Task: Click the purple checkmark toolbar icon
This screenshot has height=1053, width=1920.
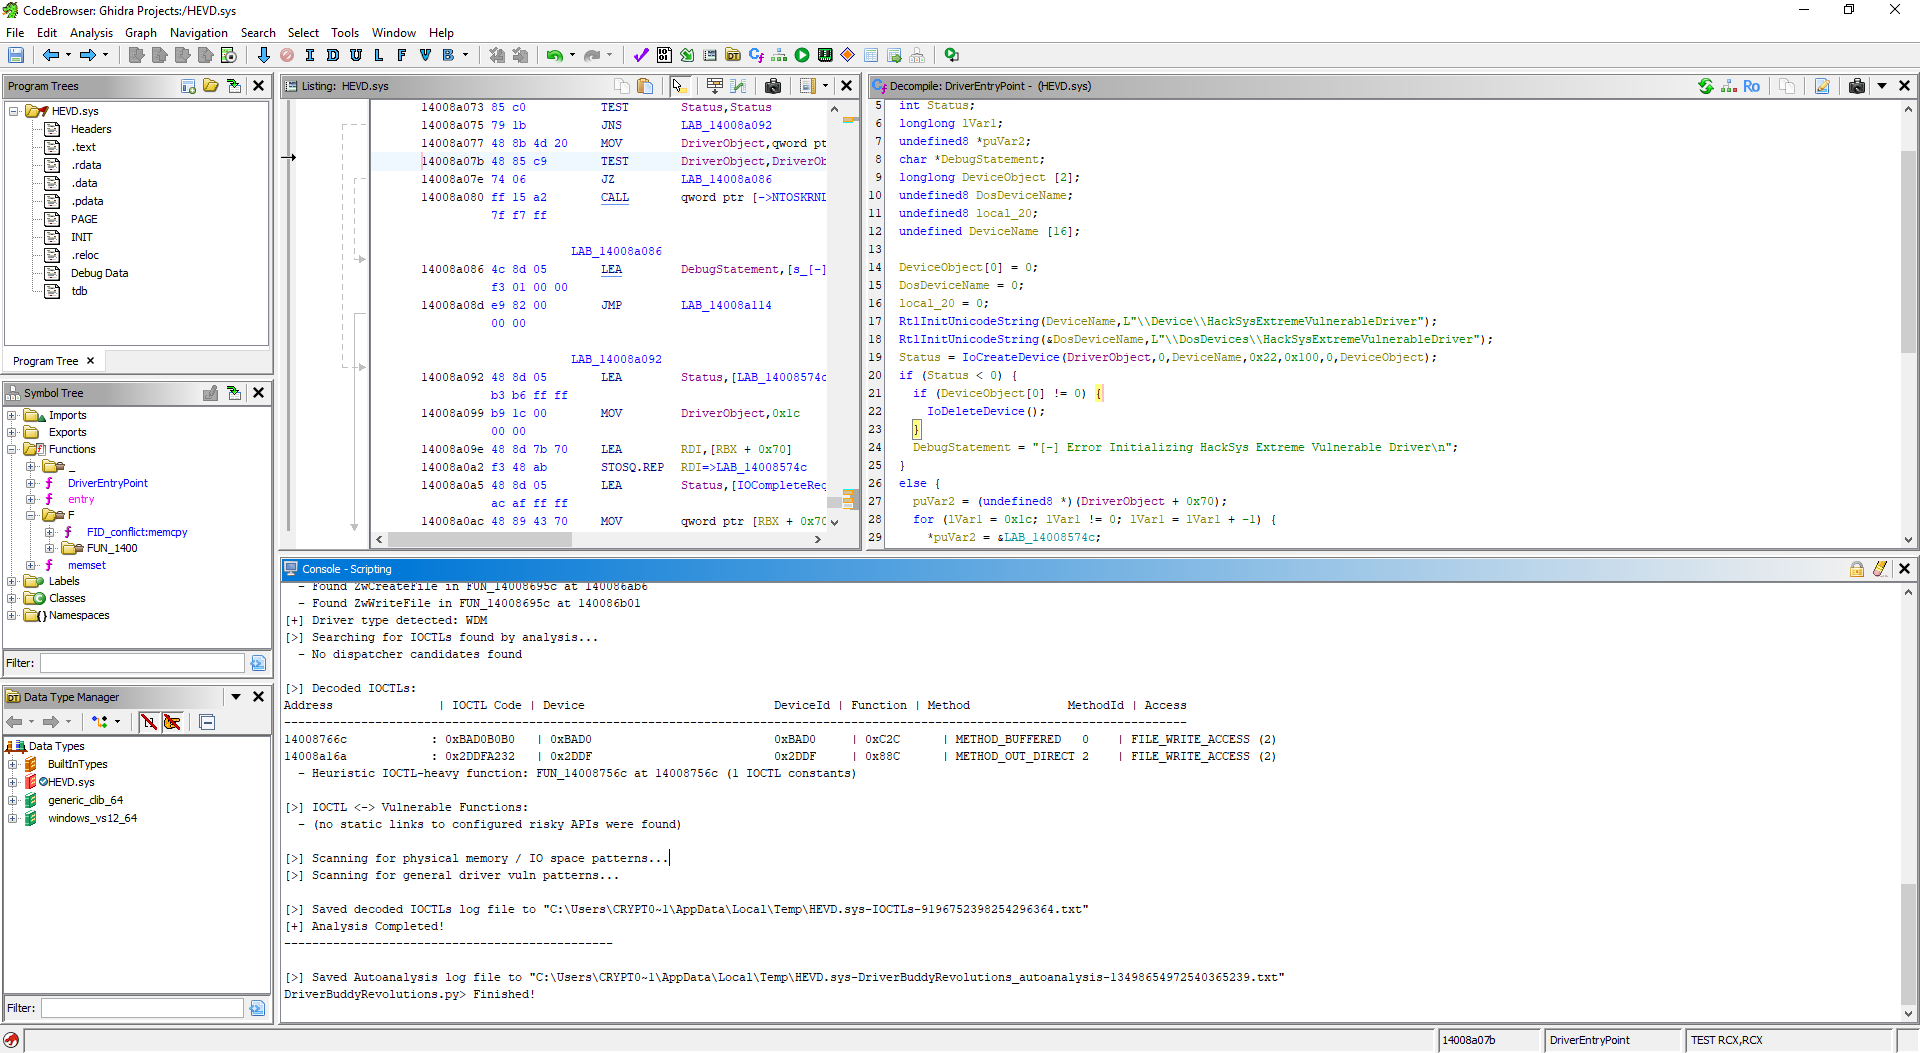Action: tap(641, 55)
